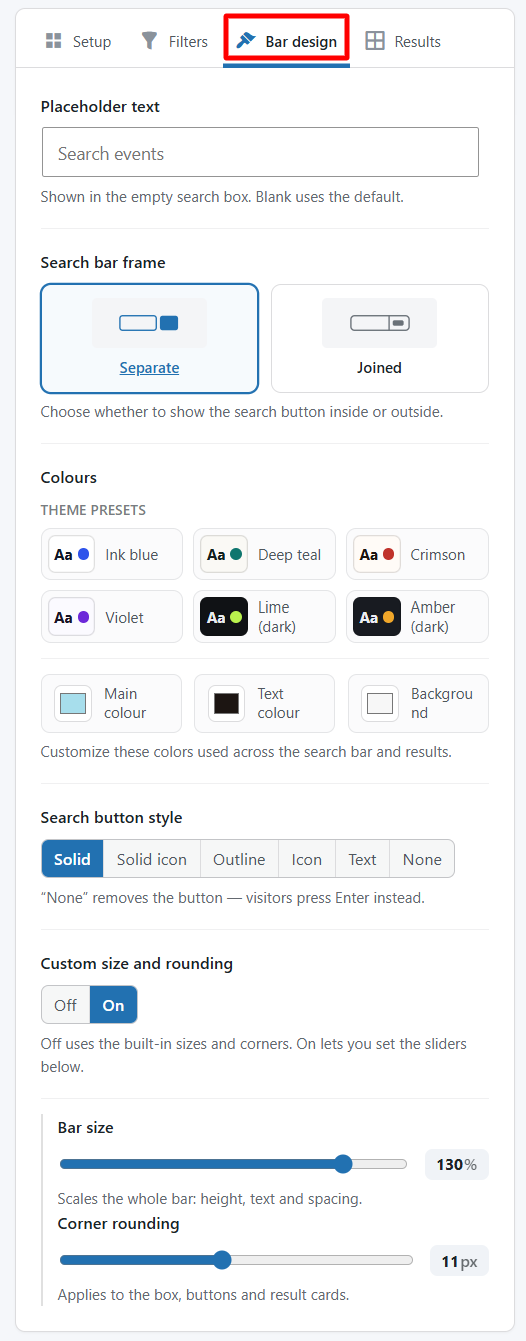Apply the Amber (dark) theme preset
This screenshot has height=1341, width=526.
coord(417,617)
